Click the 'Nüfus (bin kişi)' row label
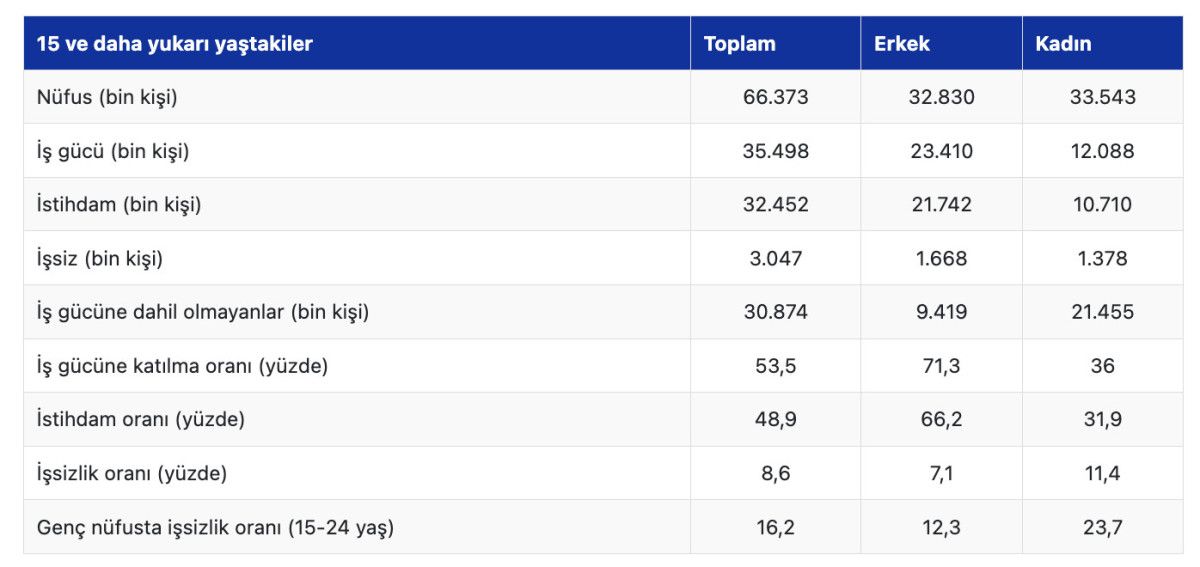The width and height of the screenshot is (1200, 567). [107, 98]
